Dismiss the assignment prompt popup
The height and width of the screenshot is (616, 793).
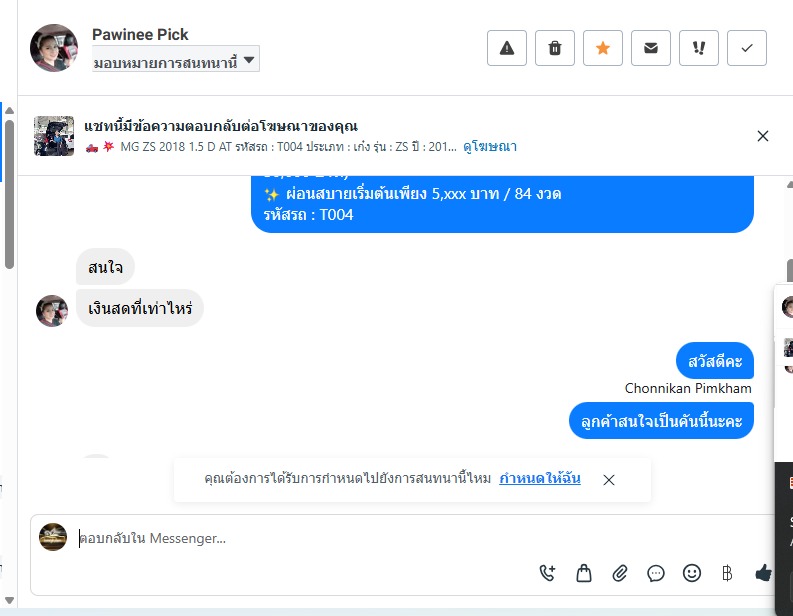[x=609, y=480]
